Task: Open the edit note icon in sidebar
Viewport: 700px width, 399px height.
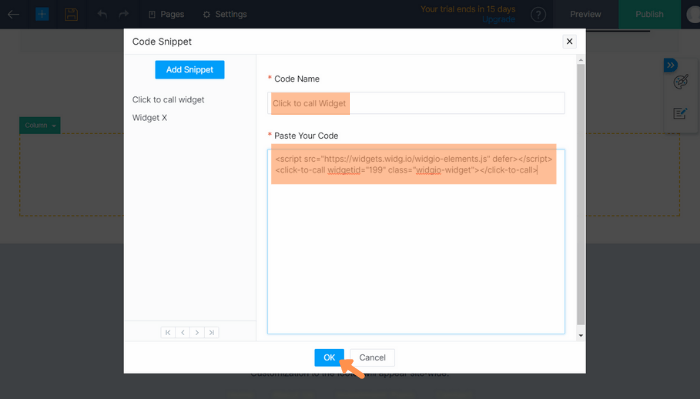Action: pyautogui.click(x=680, y=113)
